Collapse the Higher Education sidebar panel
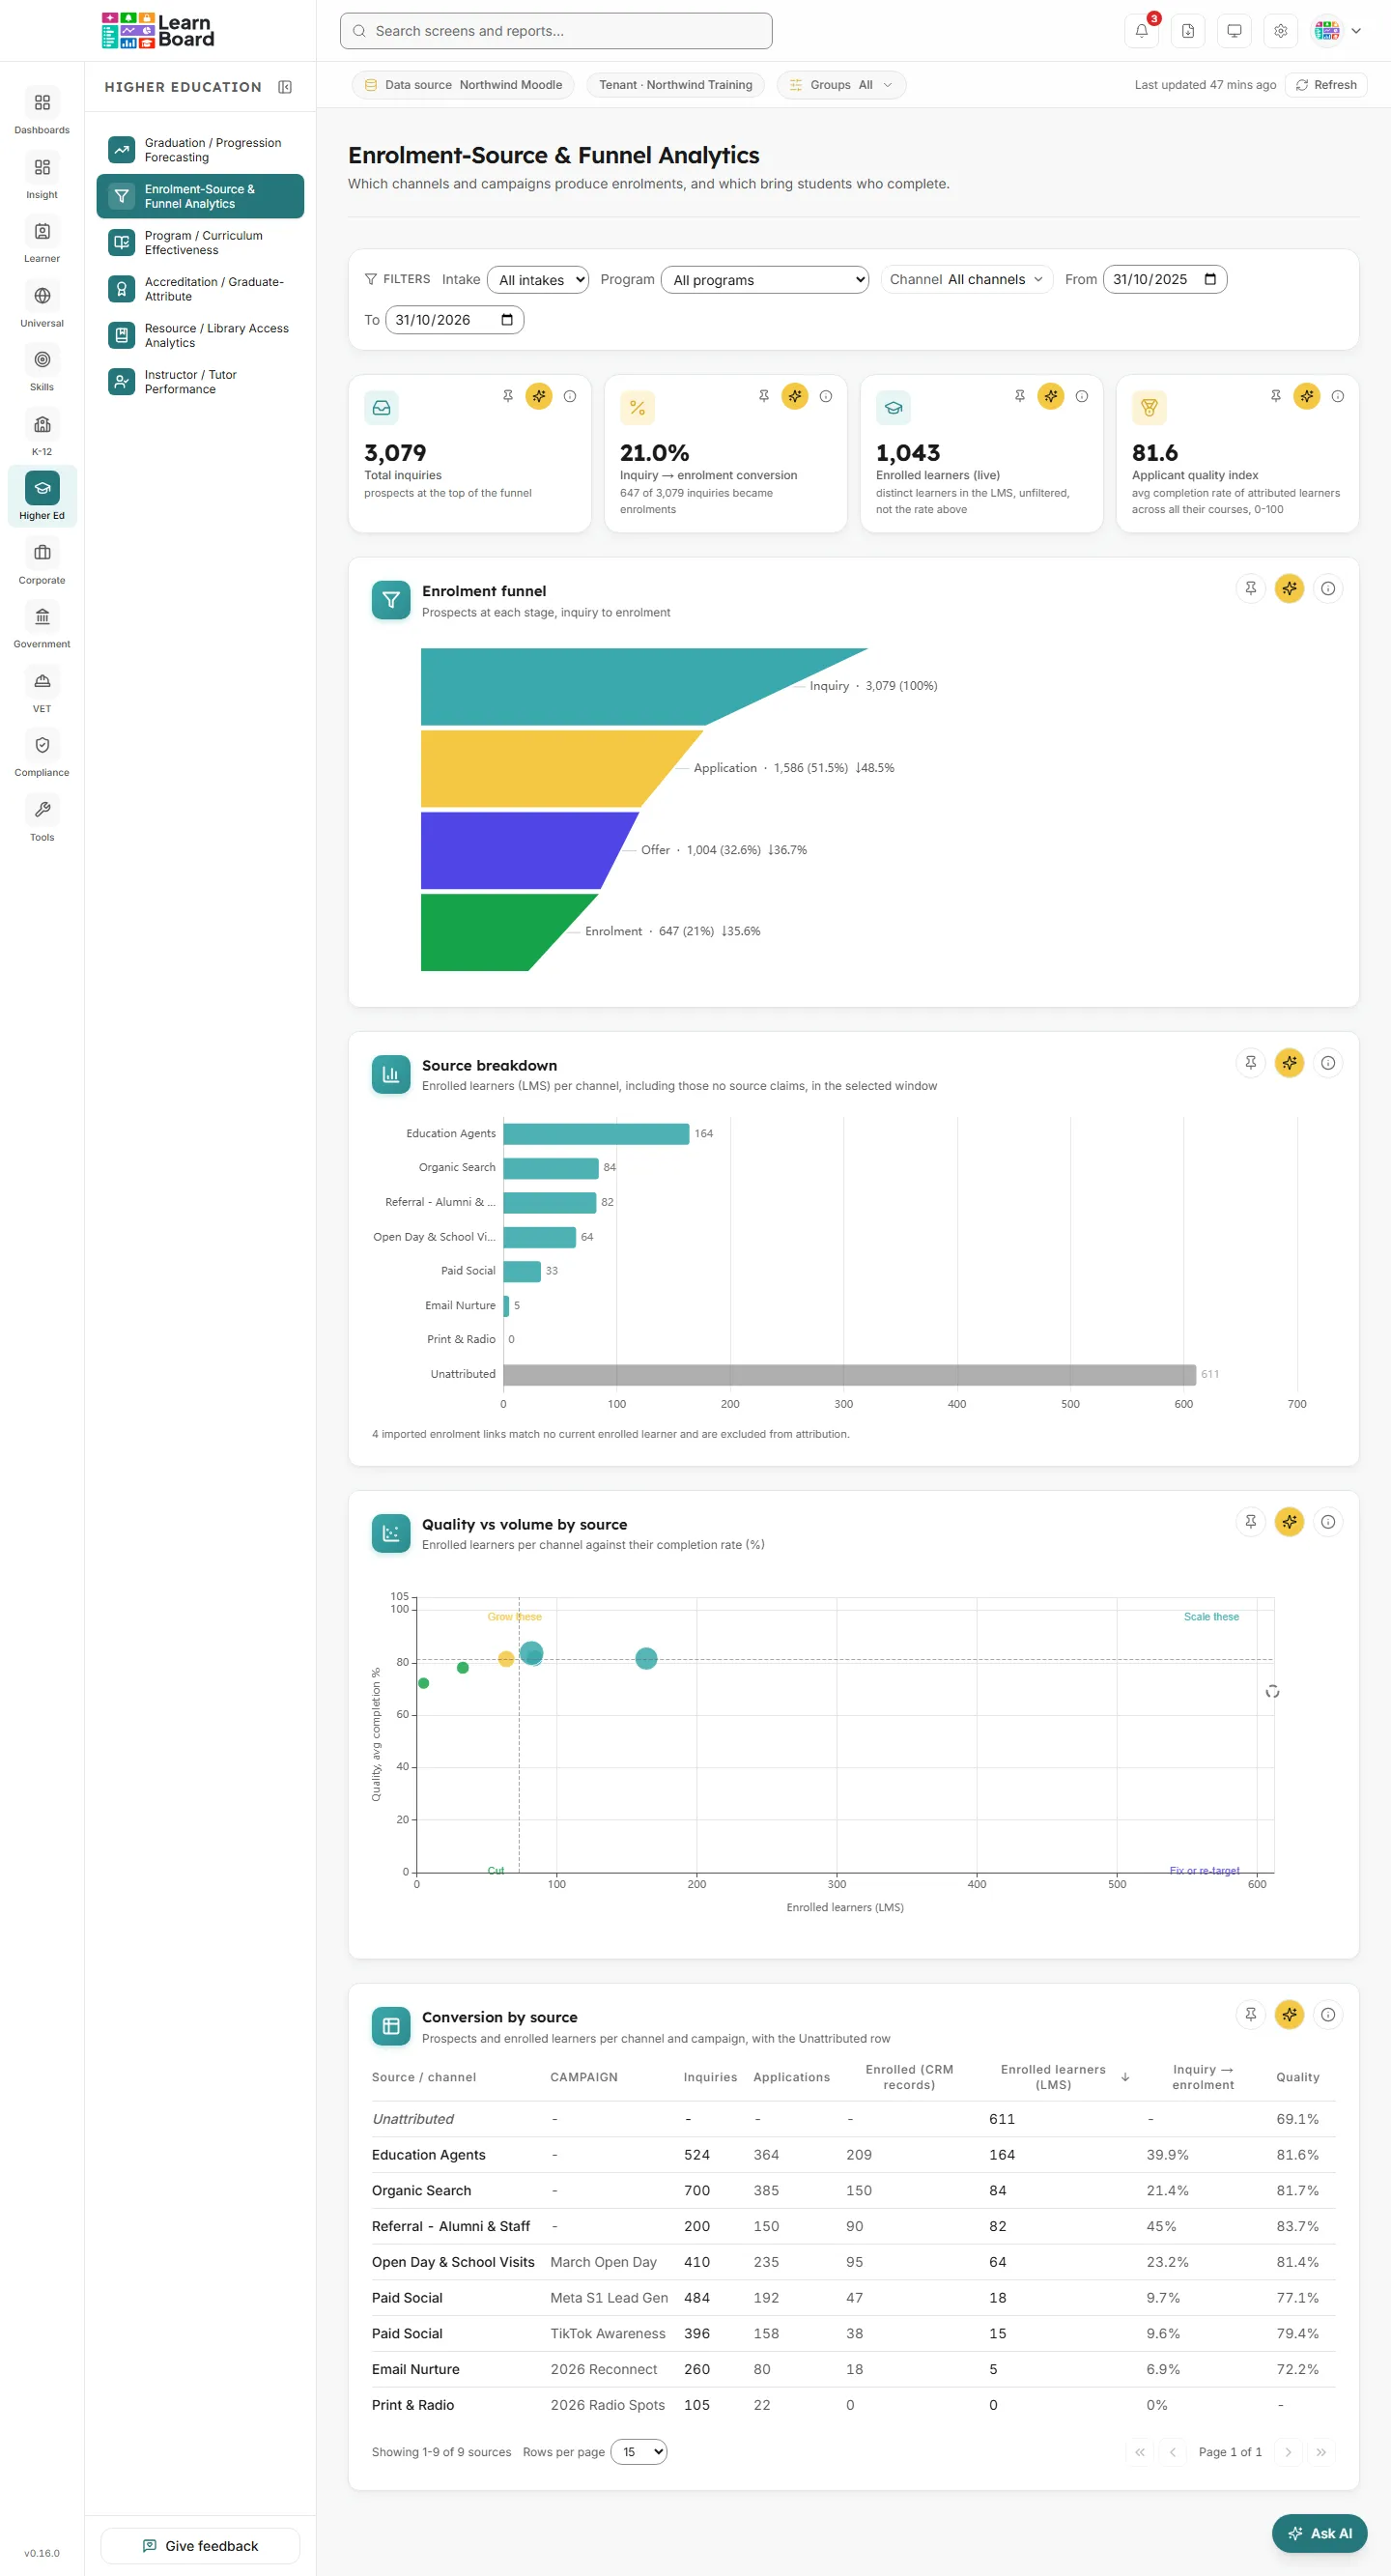Image resolution: width=1391 pixels, height=2576 pixels. (285, 87)
